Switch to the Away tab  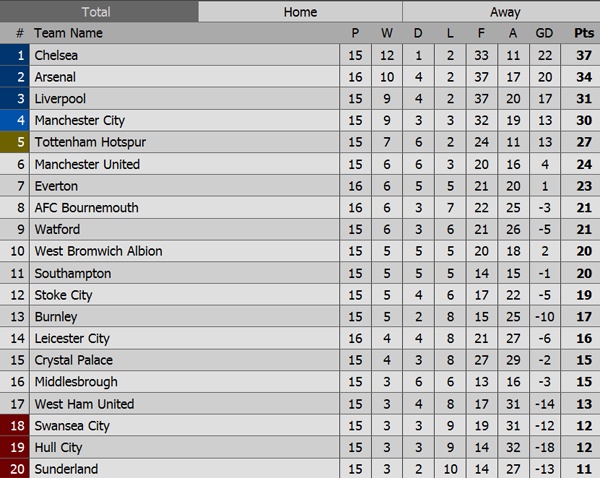point(505,12)
